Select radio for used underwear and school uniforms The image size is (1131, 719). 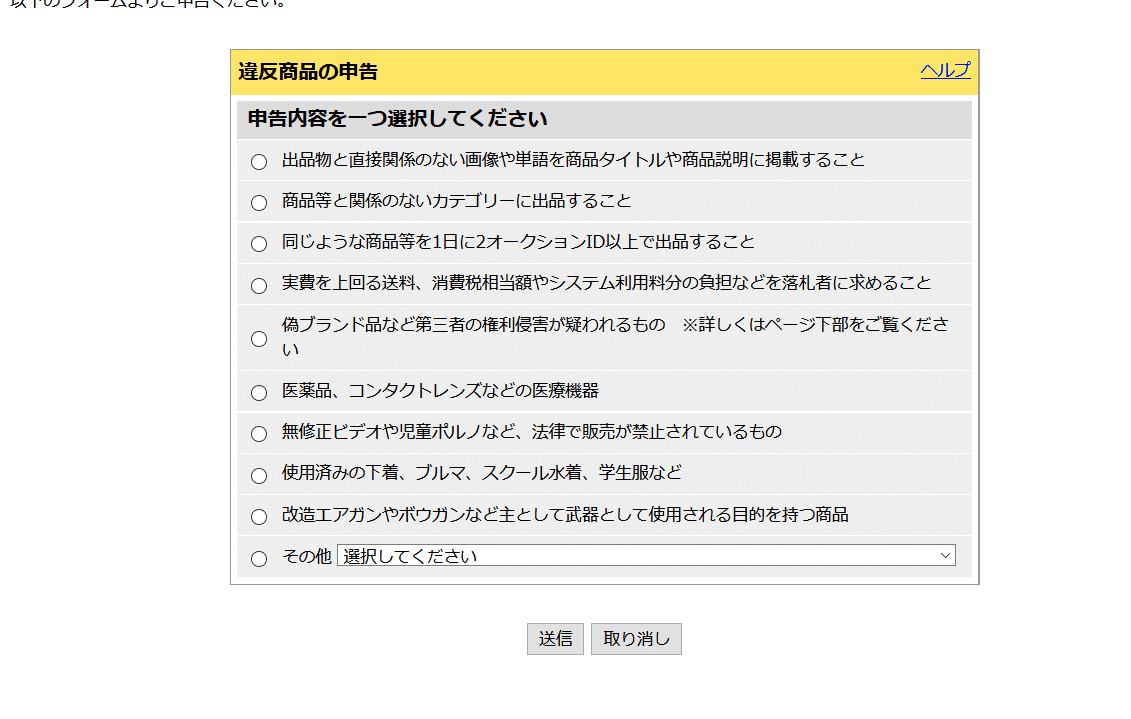(x=259, y=476)
